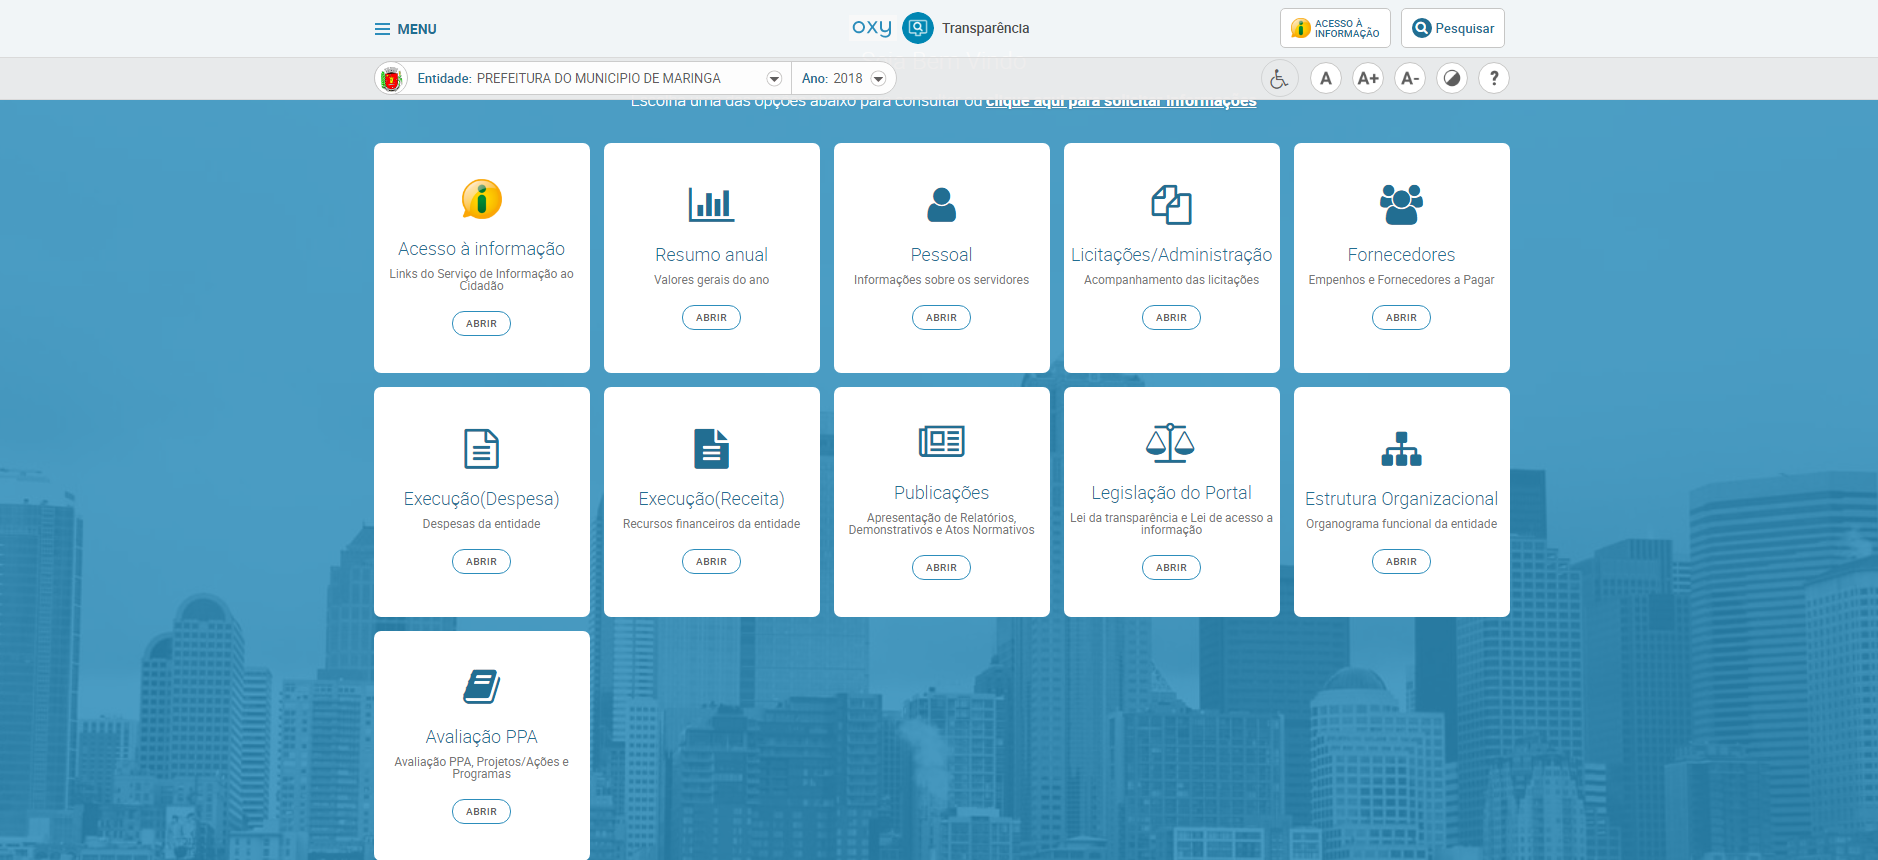Click the accessibility wheelchair icon
Viewport: 1878px width, 860px height.
(1279, 78)
